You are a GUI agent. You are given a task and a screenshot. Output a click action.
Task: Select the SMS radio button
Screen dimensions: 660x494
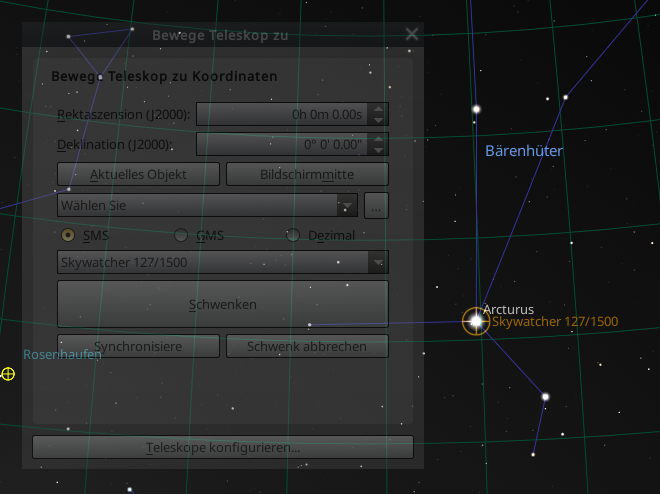pos(68,235)
